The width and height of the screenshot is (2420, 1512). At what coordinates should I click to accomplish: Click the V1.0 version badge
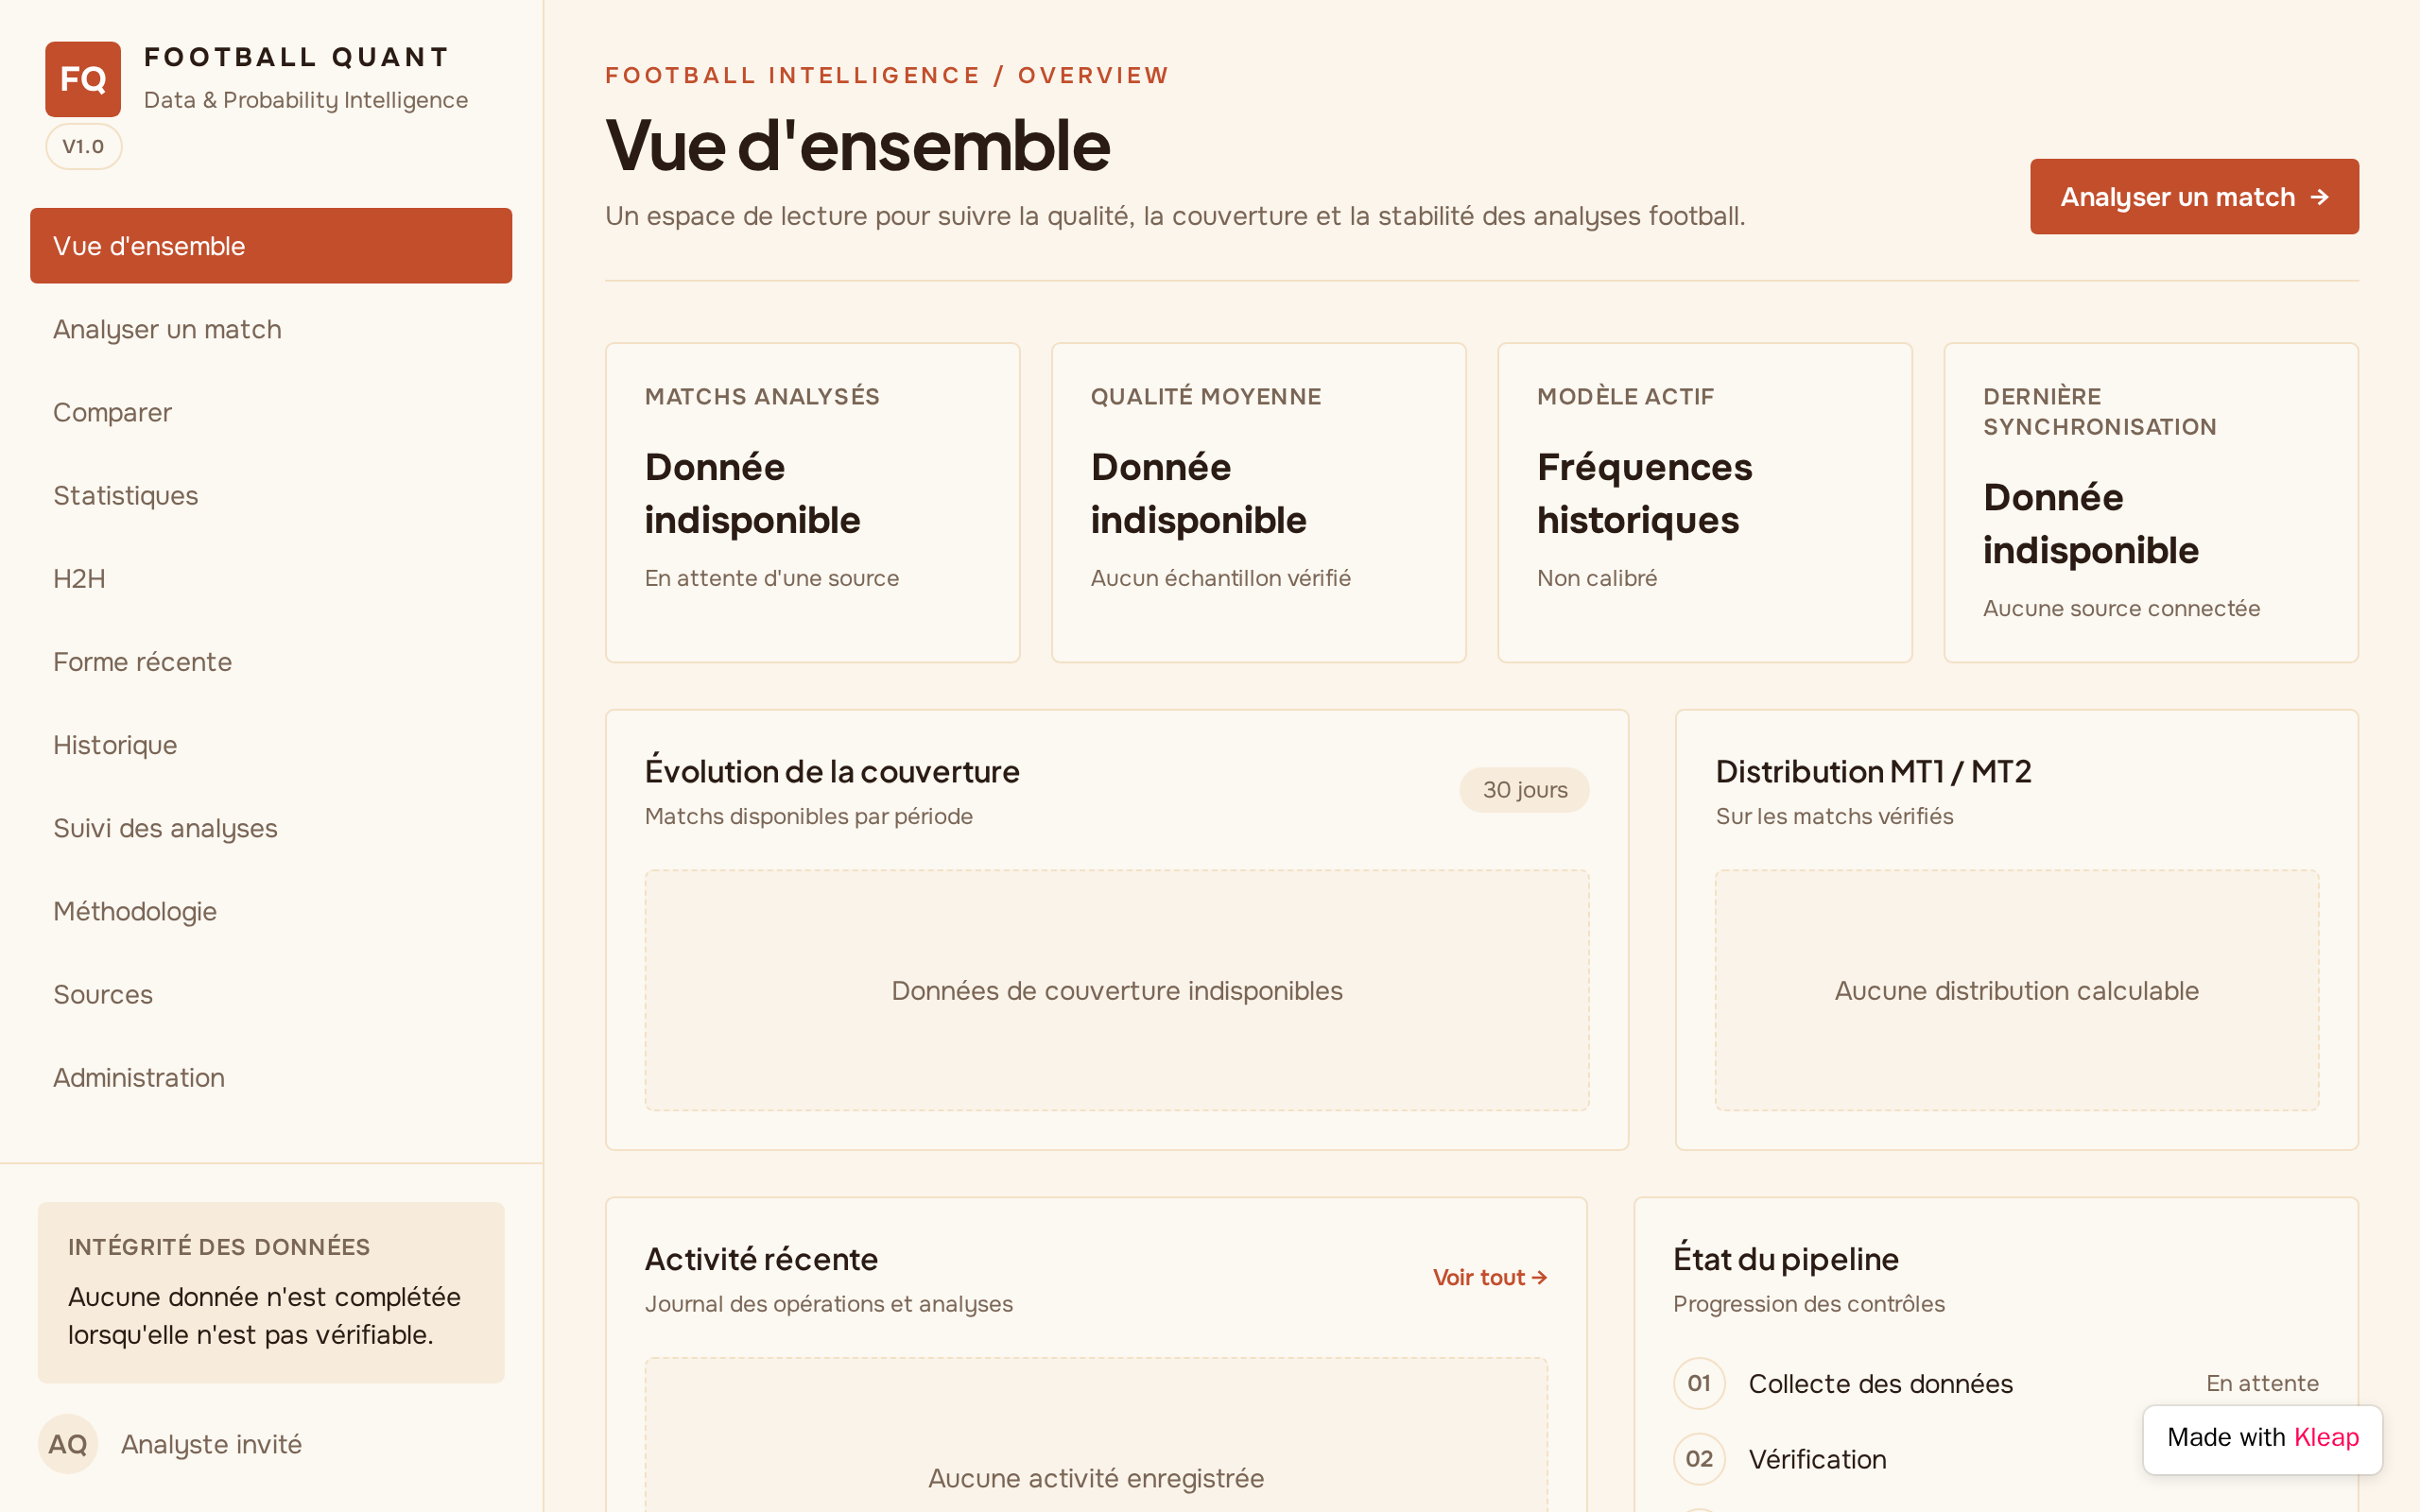[x=83, y=146]
